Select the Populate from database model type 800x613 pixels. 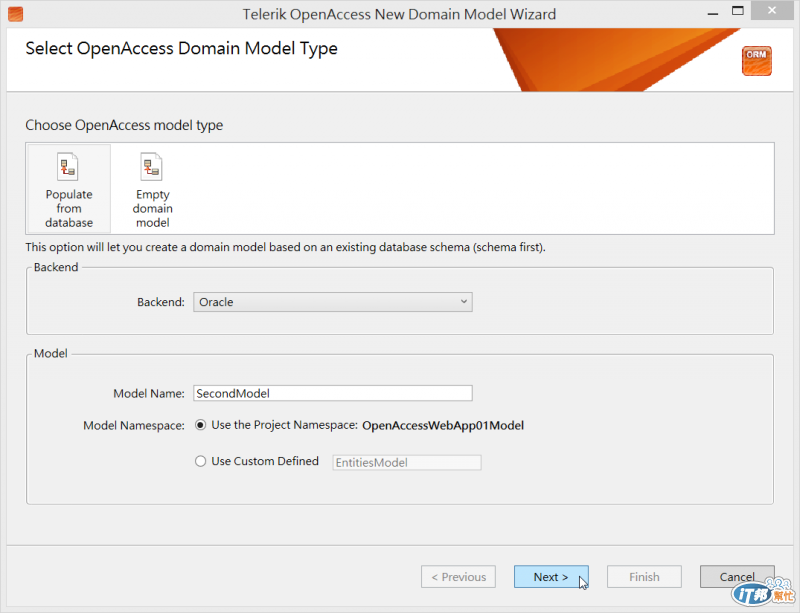point(69,189)
